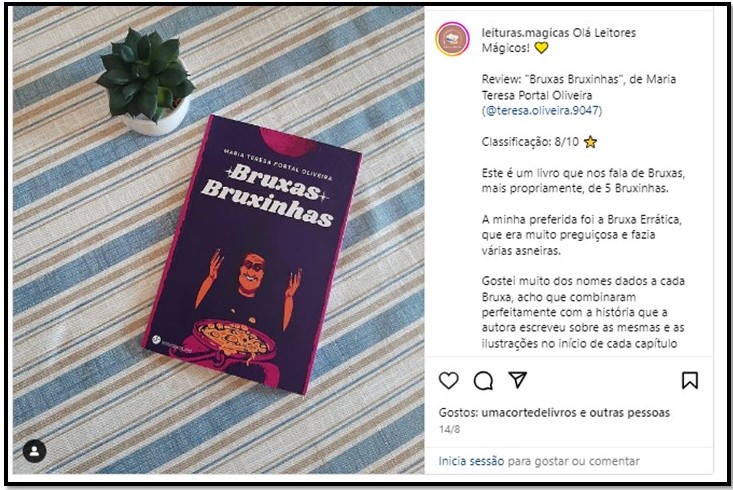Click the 14/8 post date
733x490 pixels.
click(x=449, y=429)
